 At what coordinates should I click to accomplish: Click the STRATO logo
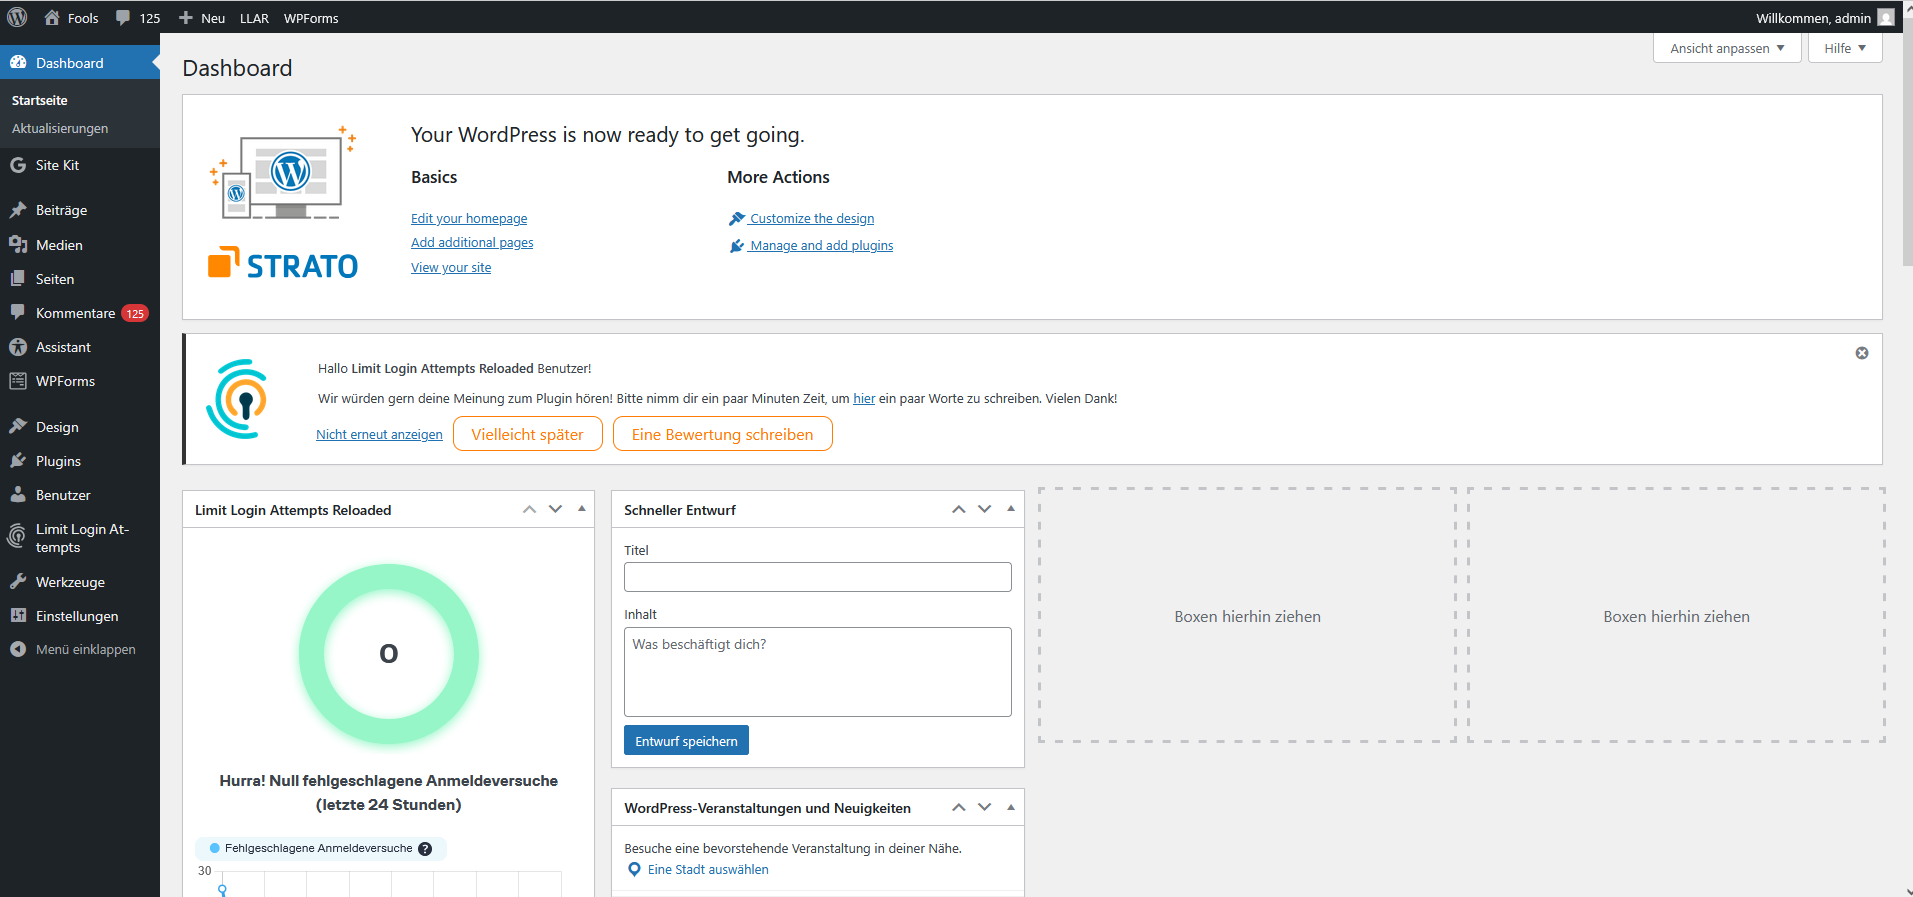[283, 265]
